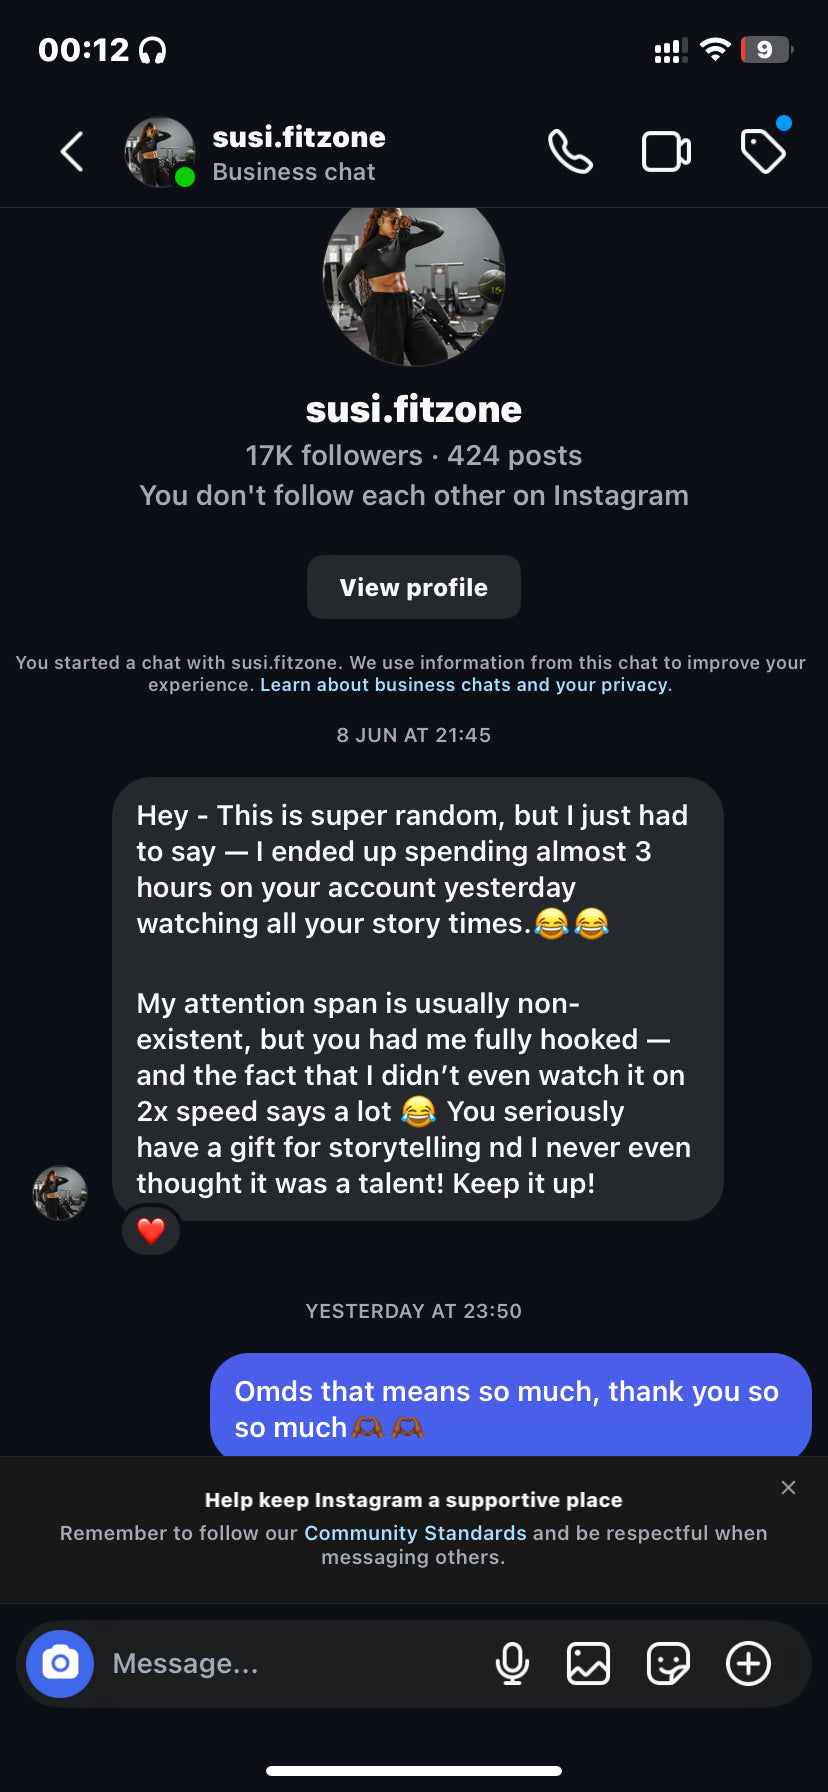
Task: Open the label tag icon in header
Action: [763, 151]
